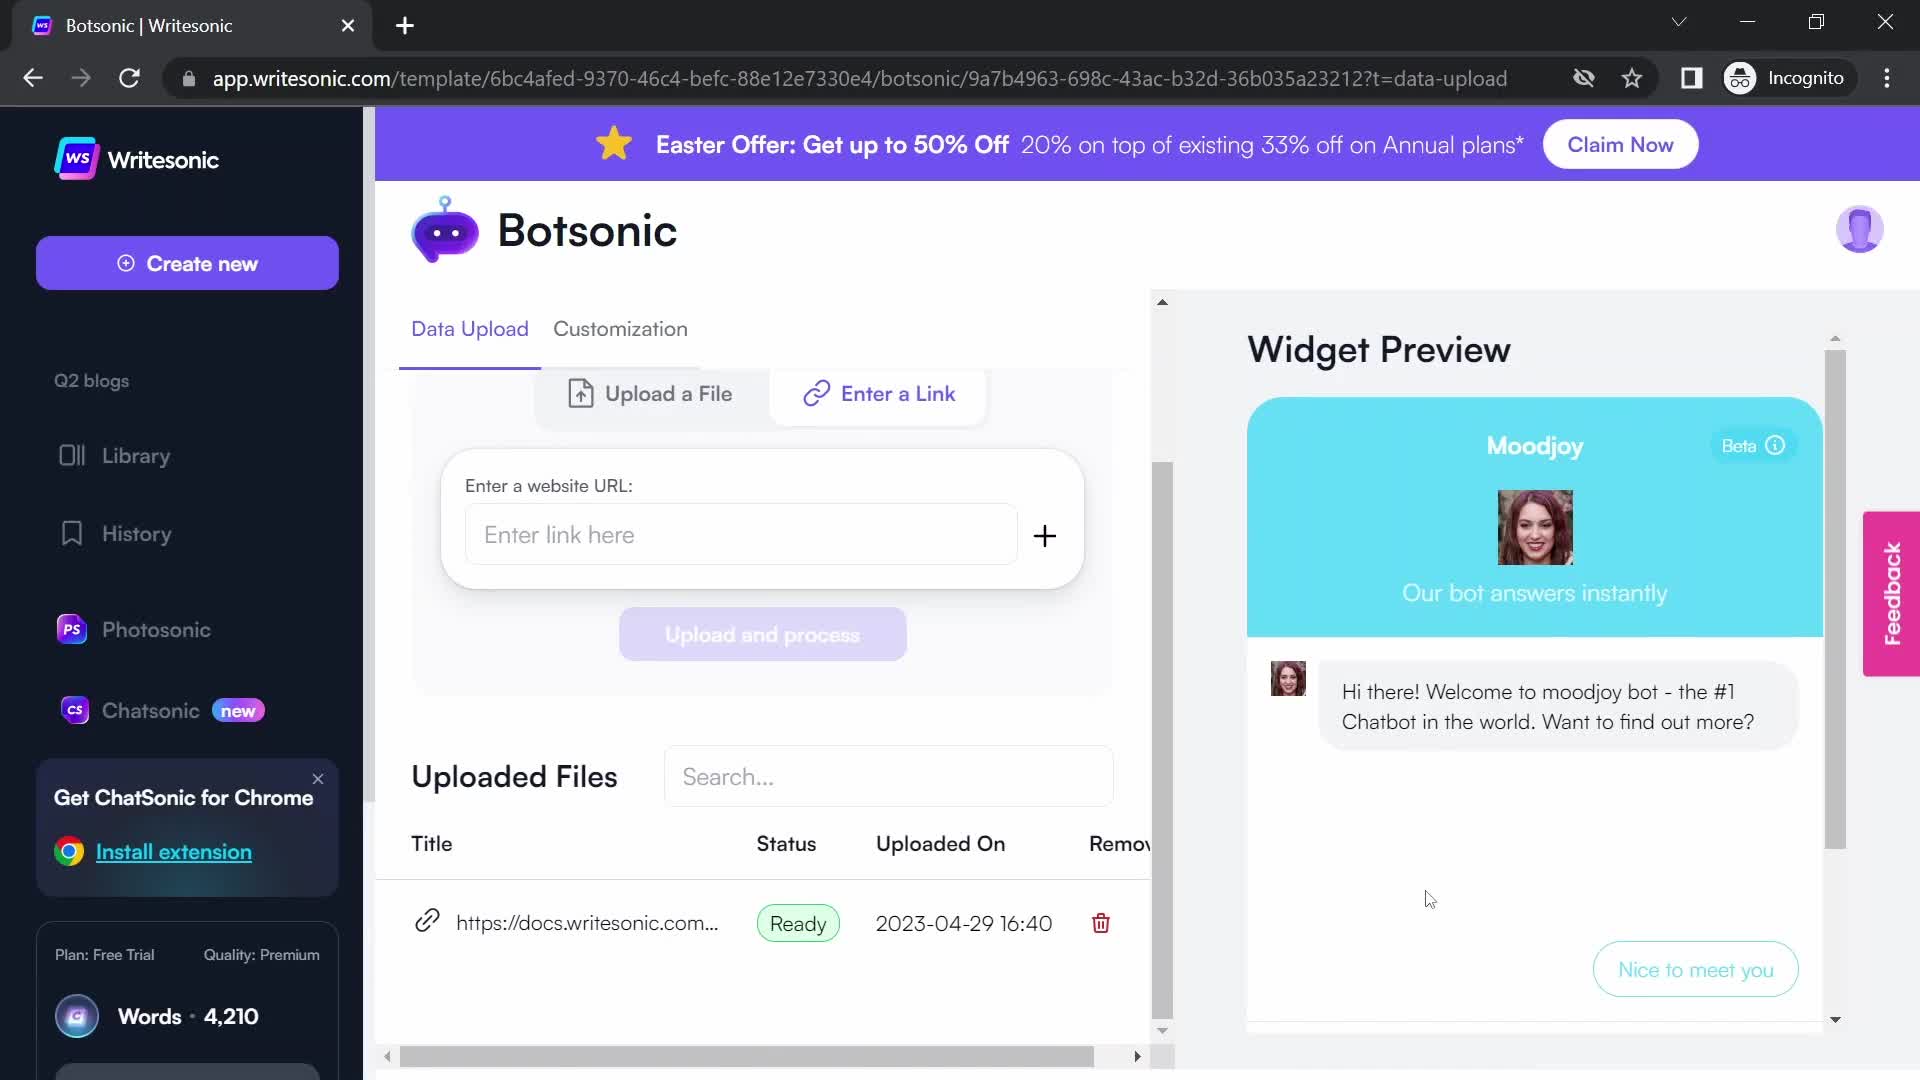Click the Upload a File icon

click(579, 393)
